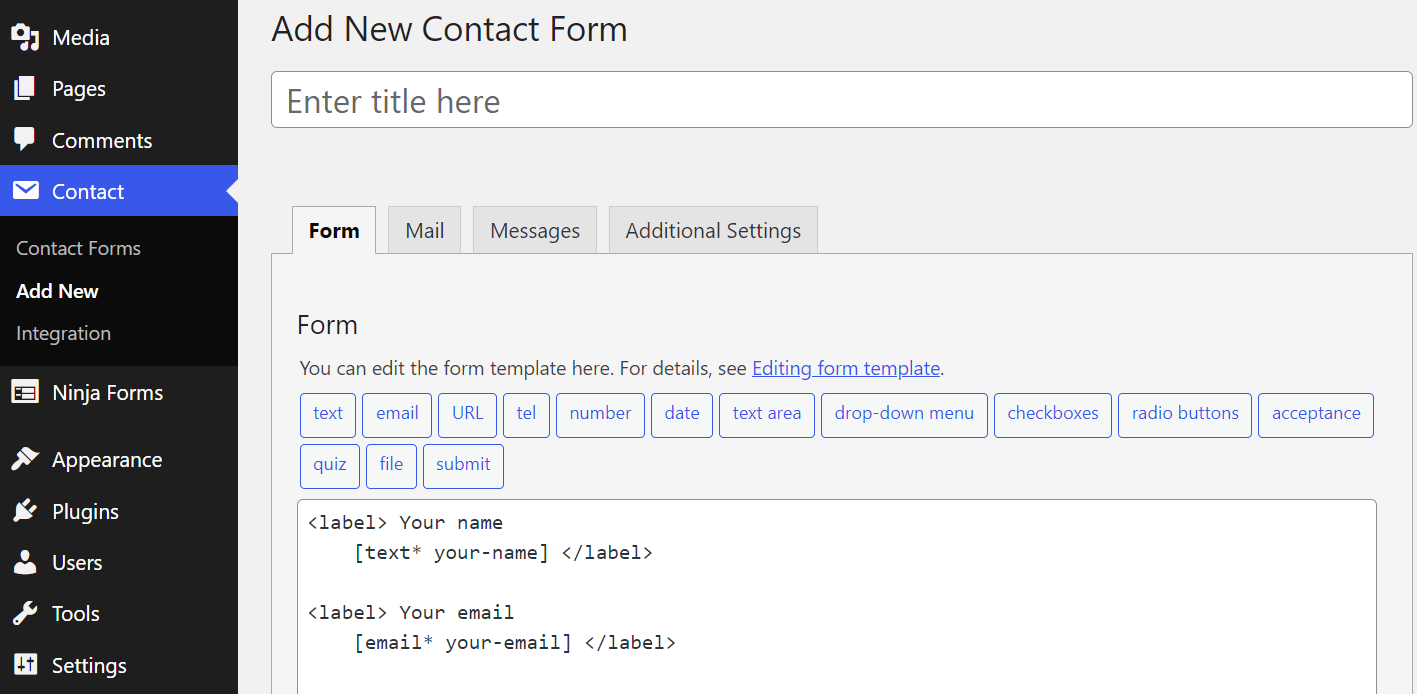Screen dimensions: 1417x694
Task: Open the Messages tab
Action: click(x=534, y=231)
